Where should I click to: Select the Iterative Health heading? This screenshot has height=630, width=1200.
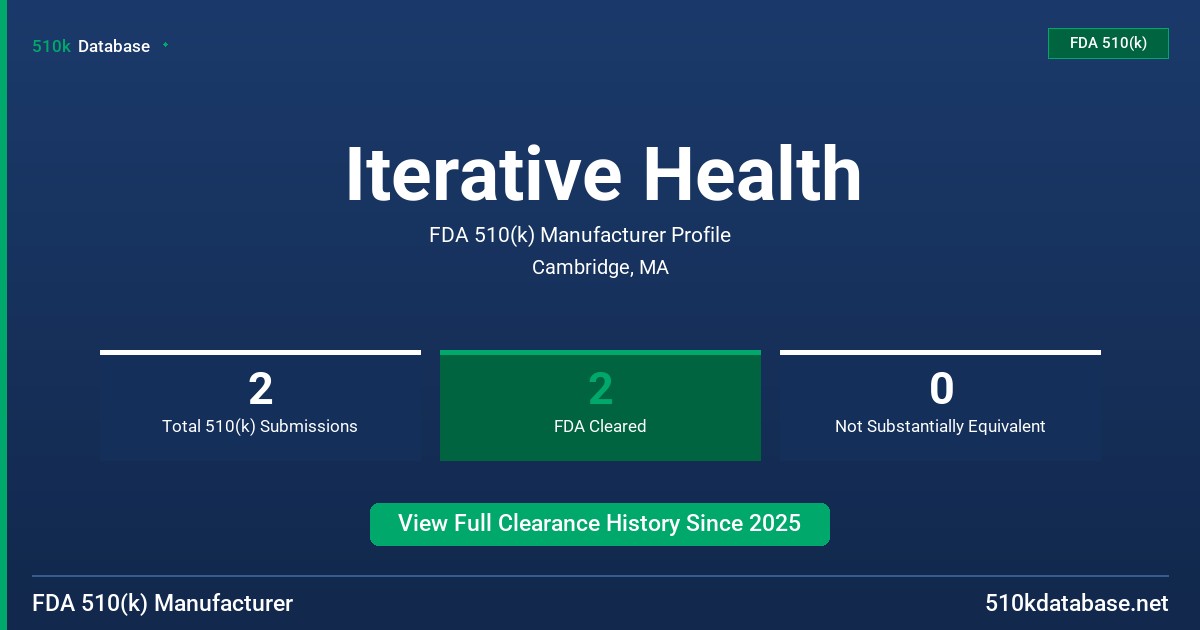[603, 174]
